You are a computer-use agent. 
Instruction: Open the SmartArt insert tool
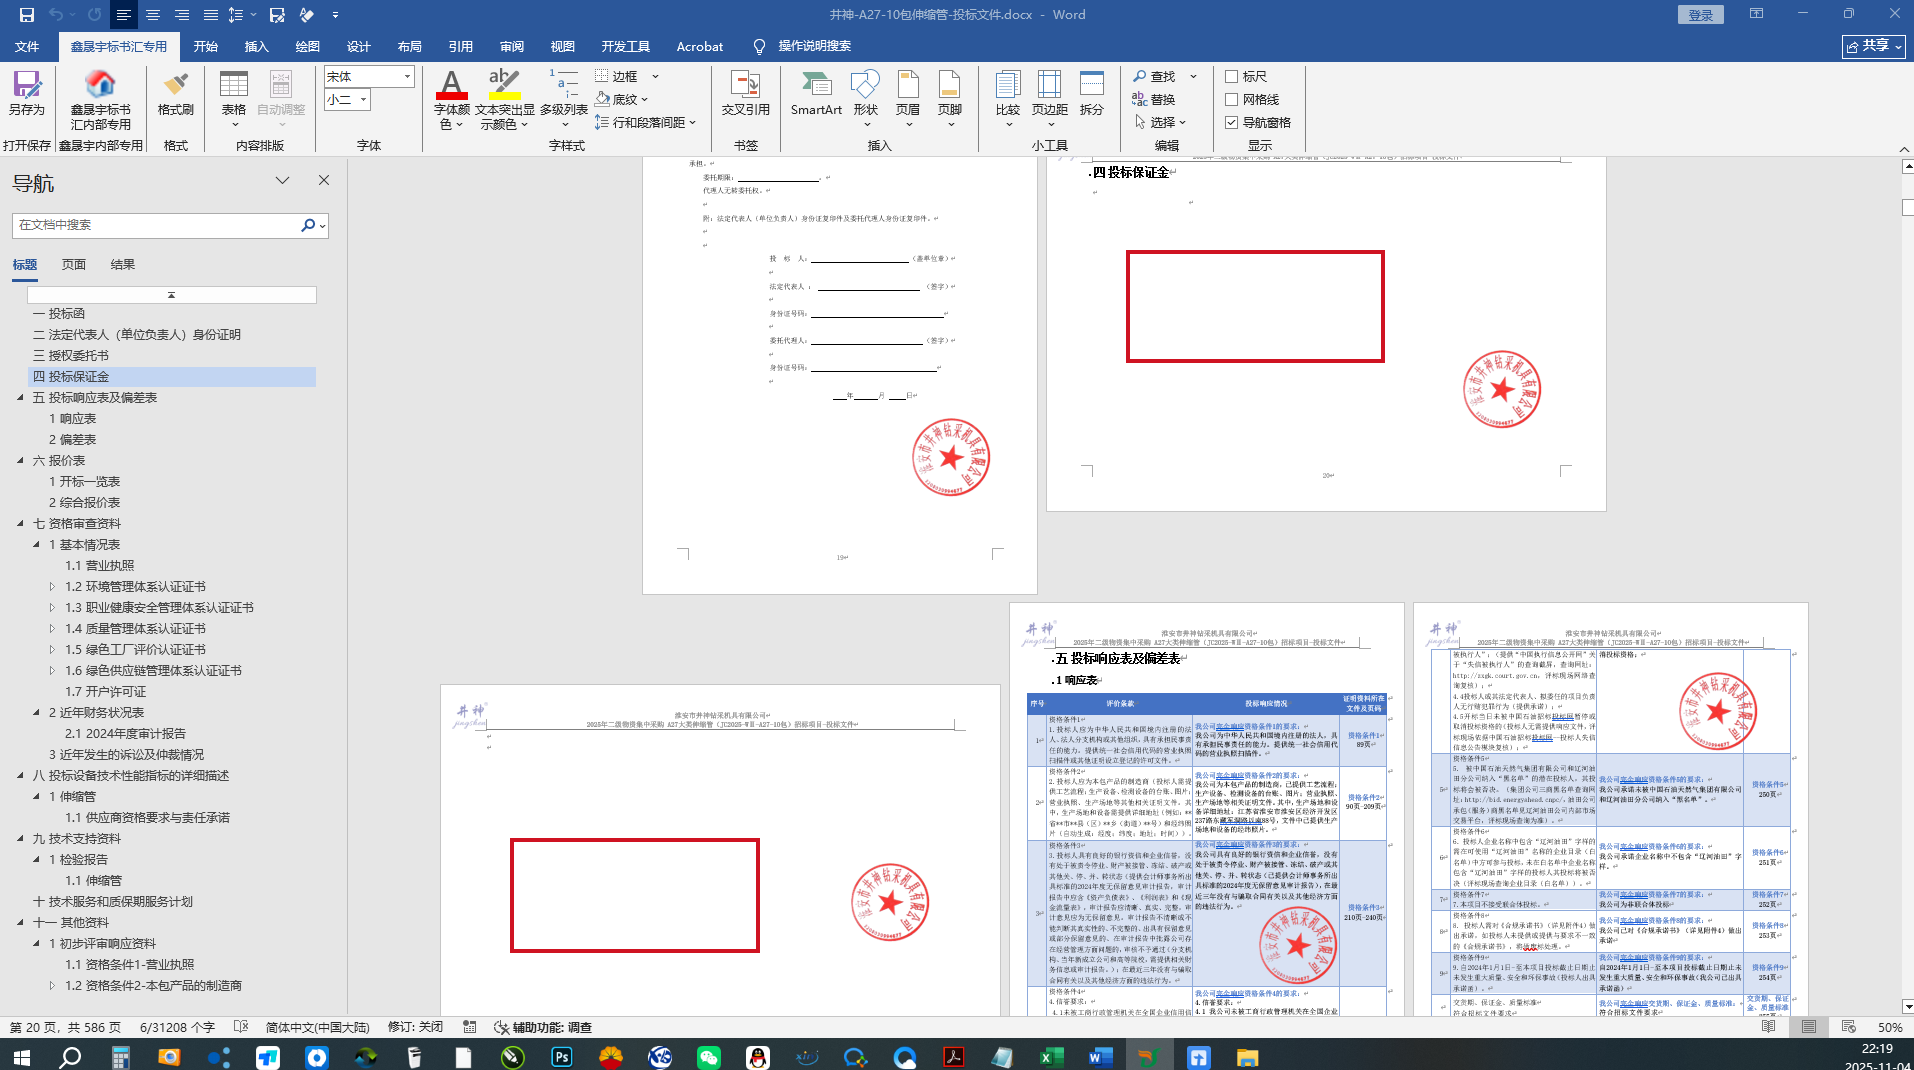click(x=816, y=94)
